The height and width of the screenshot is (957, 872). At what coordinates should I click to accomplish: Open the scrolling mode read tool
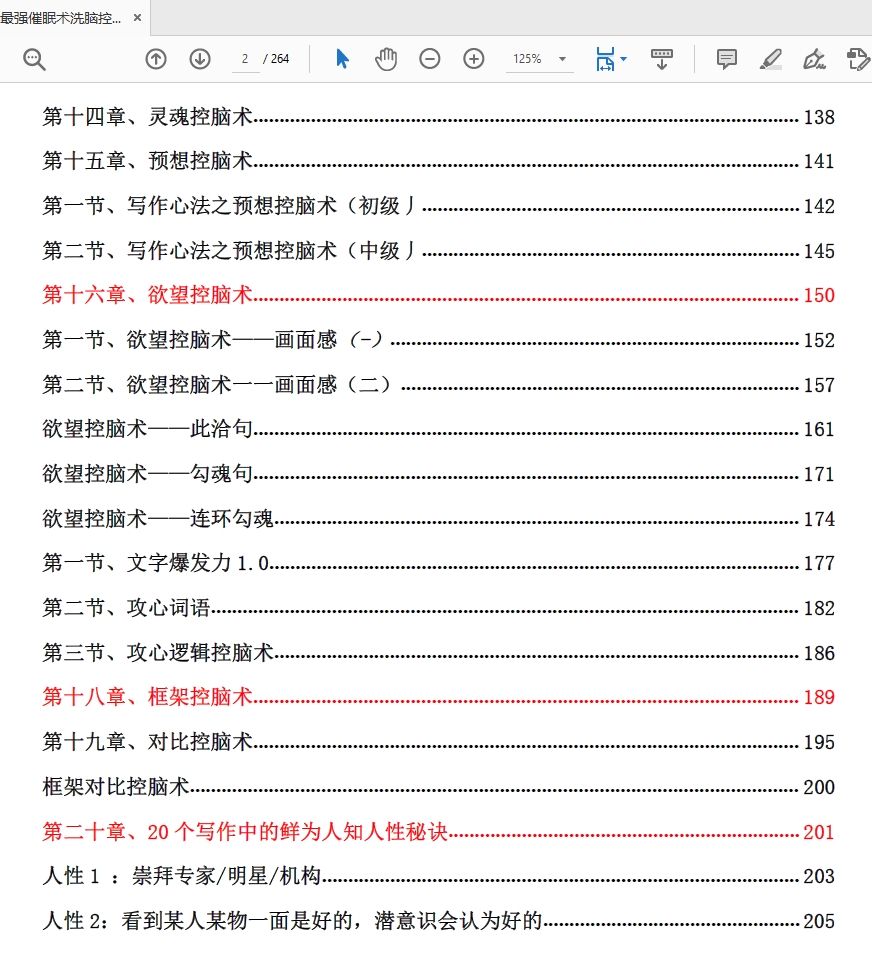tap(661, 59)
